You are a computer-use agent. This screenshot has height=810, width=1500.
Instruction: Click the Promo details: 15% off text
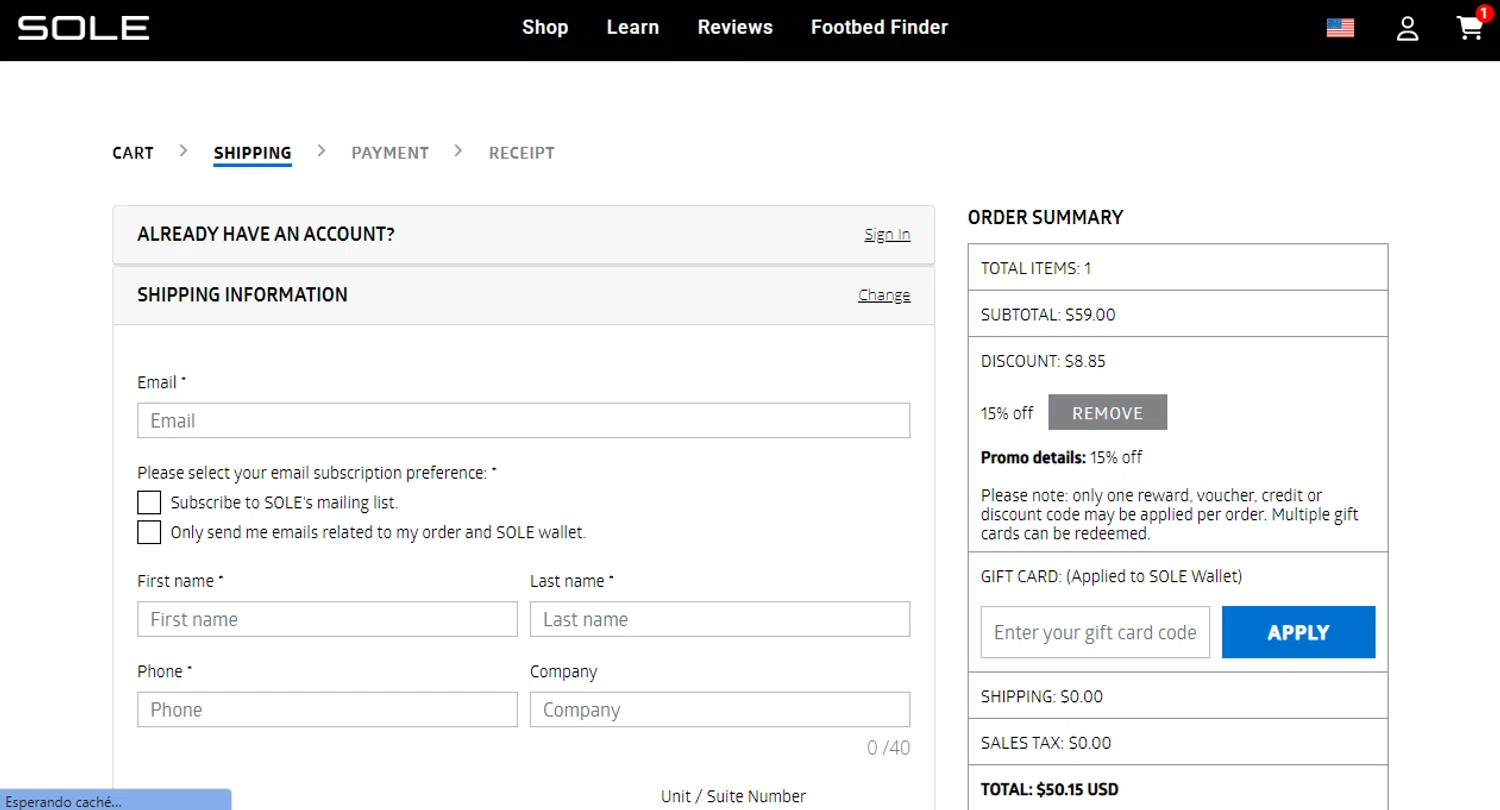click(1061, 457)
